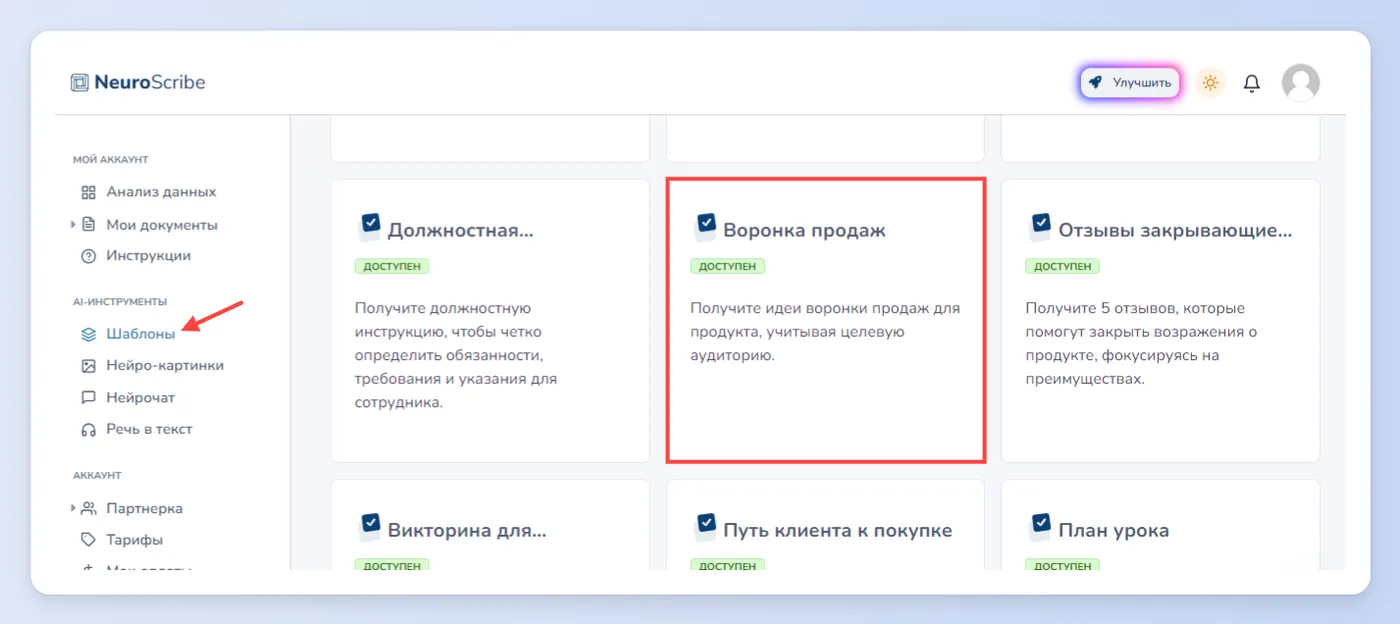Image resolution: width=1400 pixels, height=624 pixels.
Task: Click the NeuroScribe logo icon
Action: (x=80, y=83)
